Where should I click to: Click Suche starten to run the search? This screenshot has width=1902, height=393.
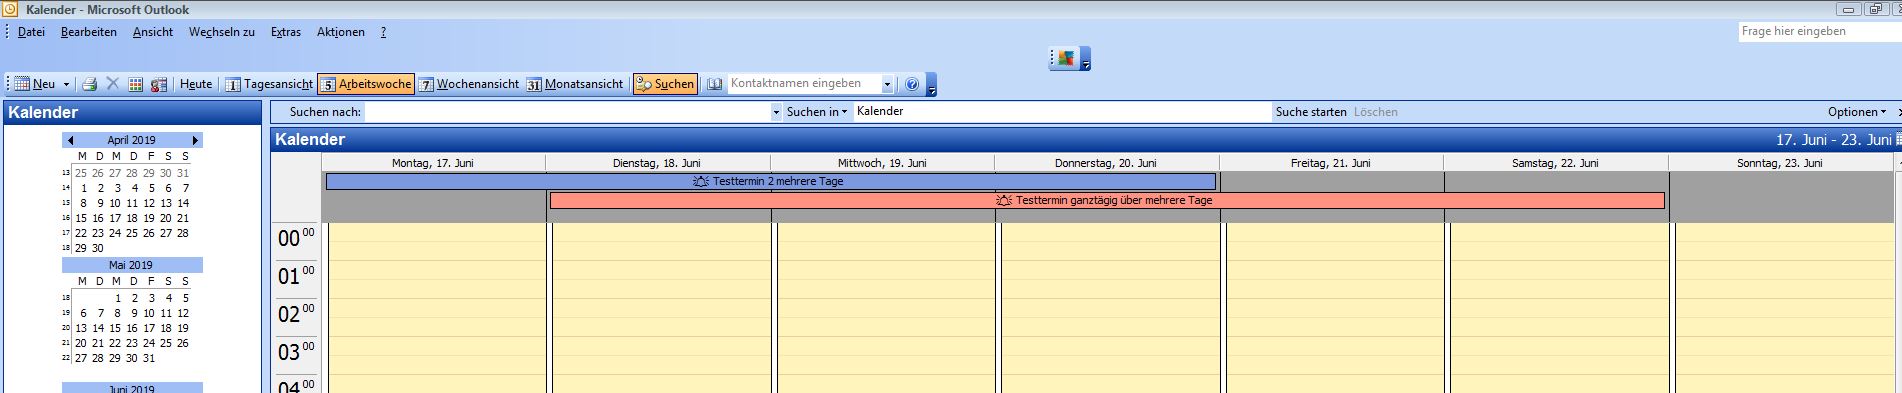(1311, 112)
